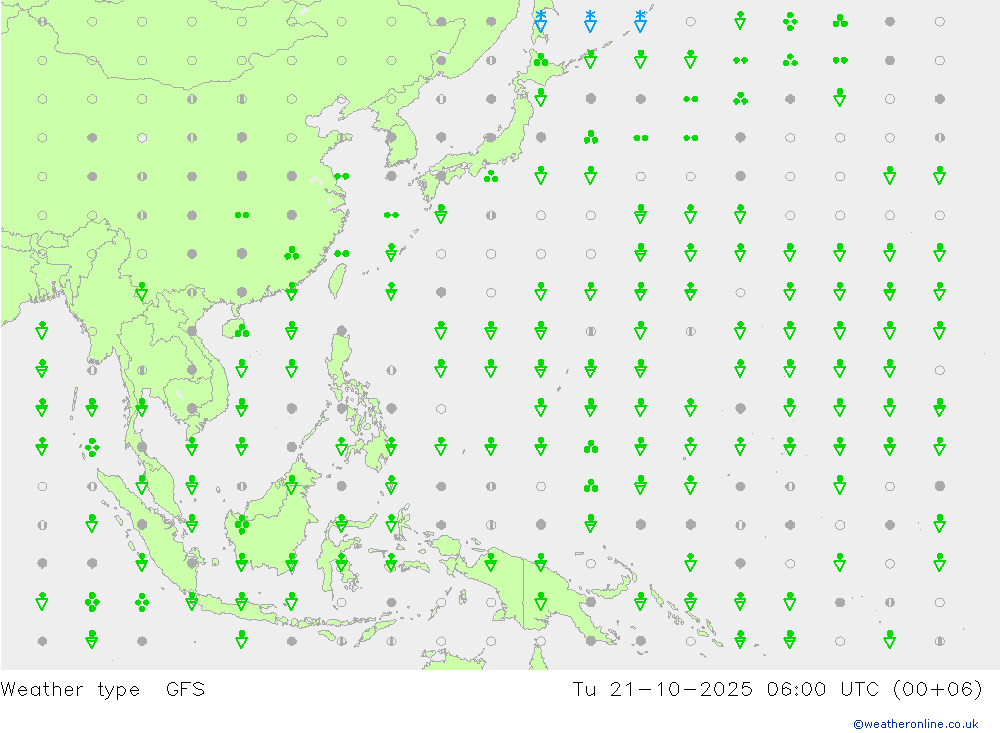Select the 'Tu 21-10-2025 06:00 UTC (00+06)' timestamp
Screen dimensions: 1000x733
777,690
